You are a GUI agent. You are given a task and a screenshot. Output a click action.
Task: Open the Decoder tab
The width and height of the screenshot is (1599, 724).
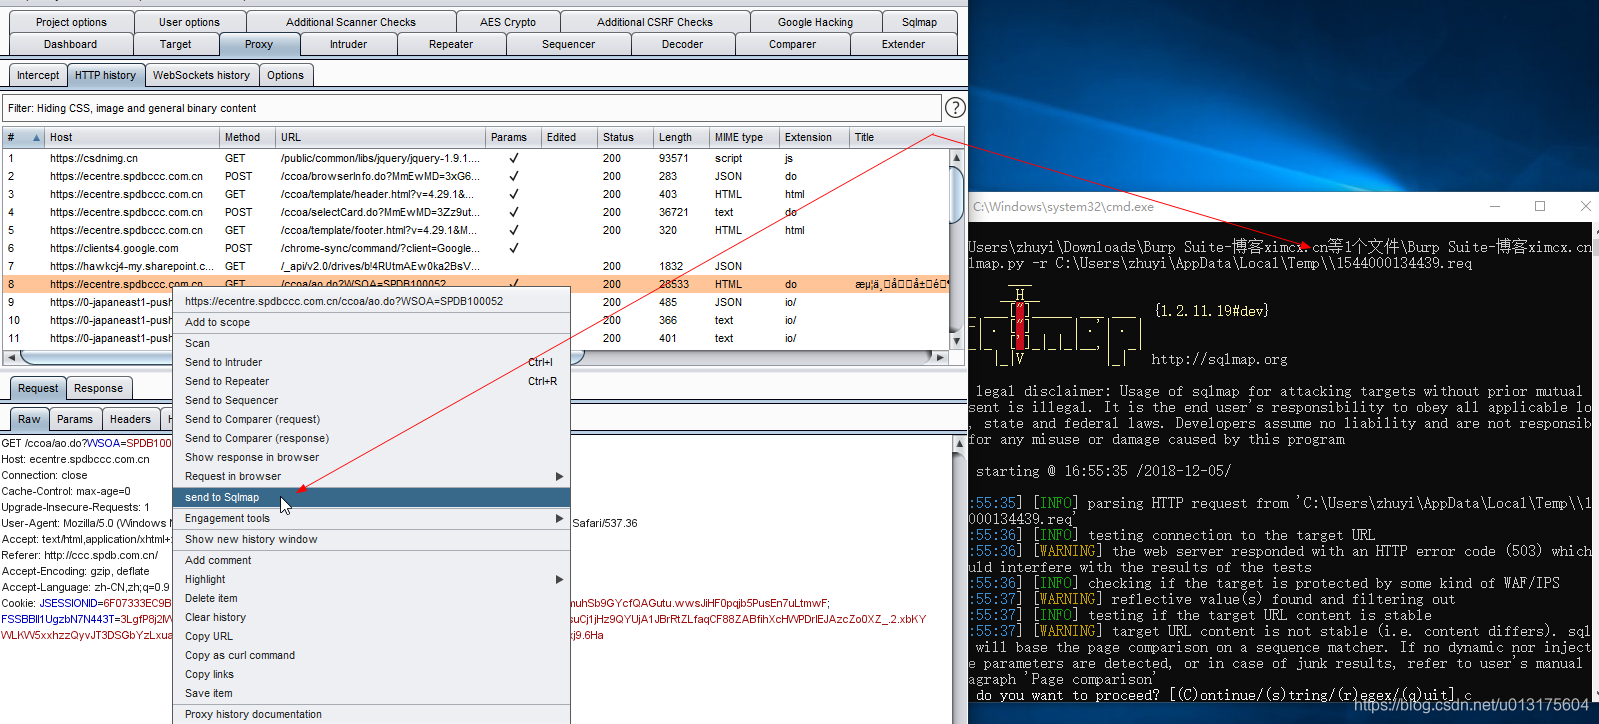[x=682, y=44]
